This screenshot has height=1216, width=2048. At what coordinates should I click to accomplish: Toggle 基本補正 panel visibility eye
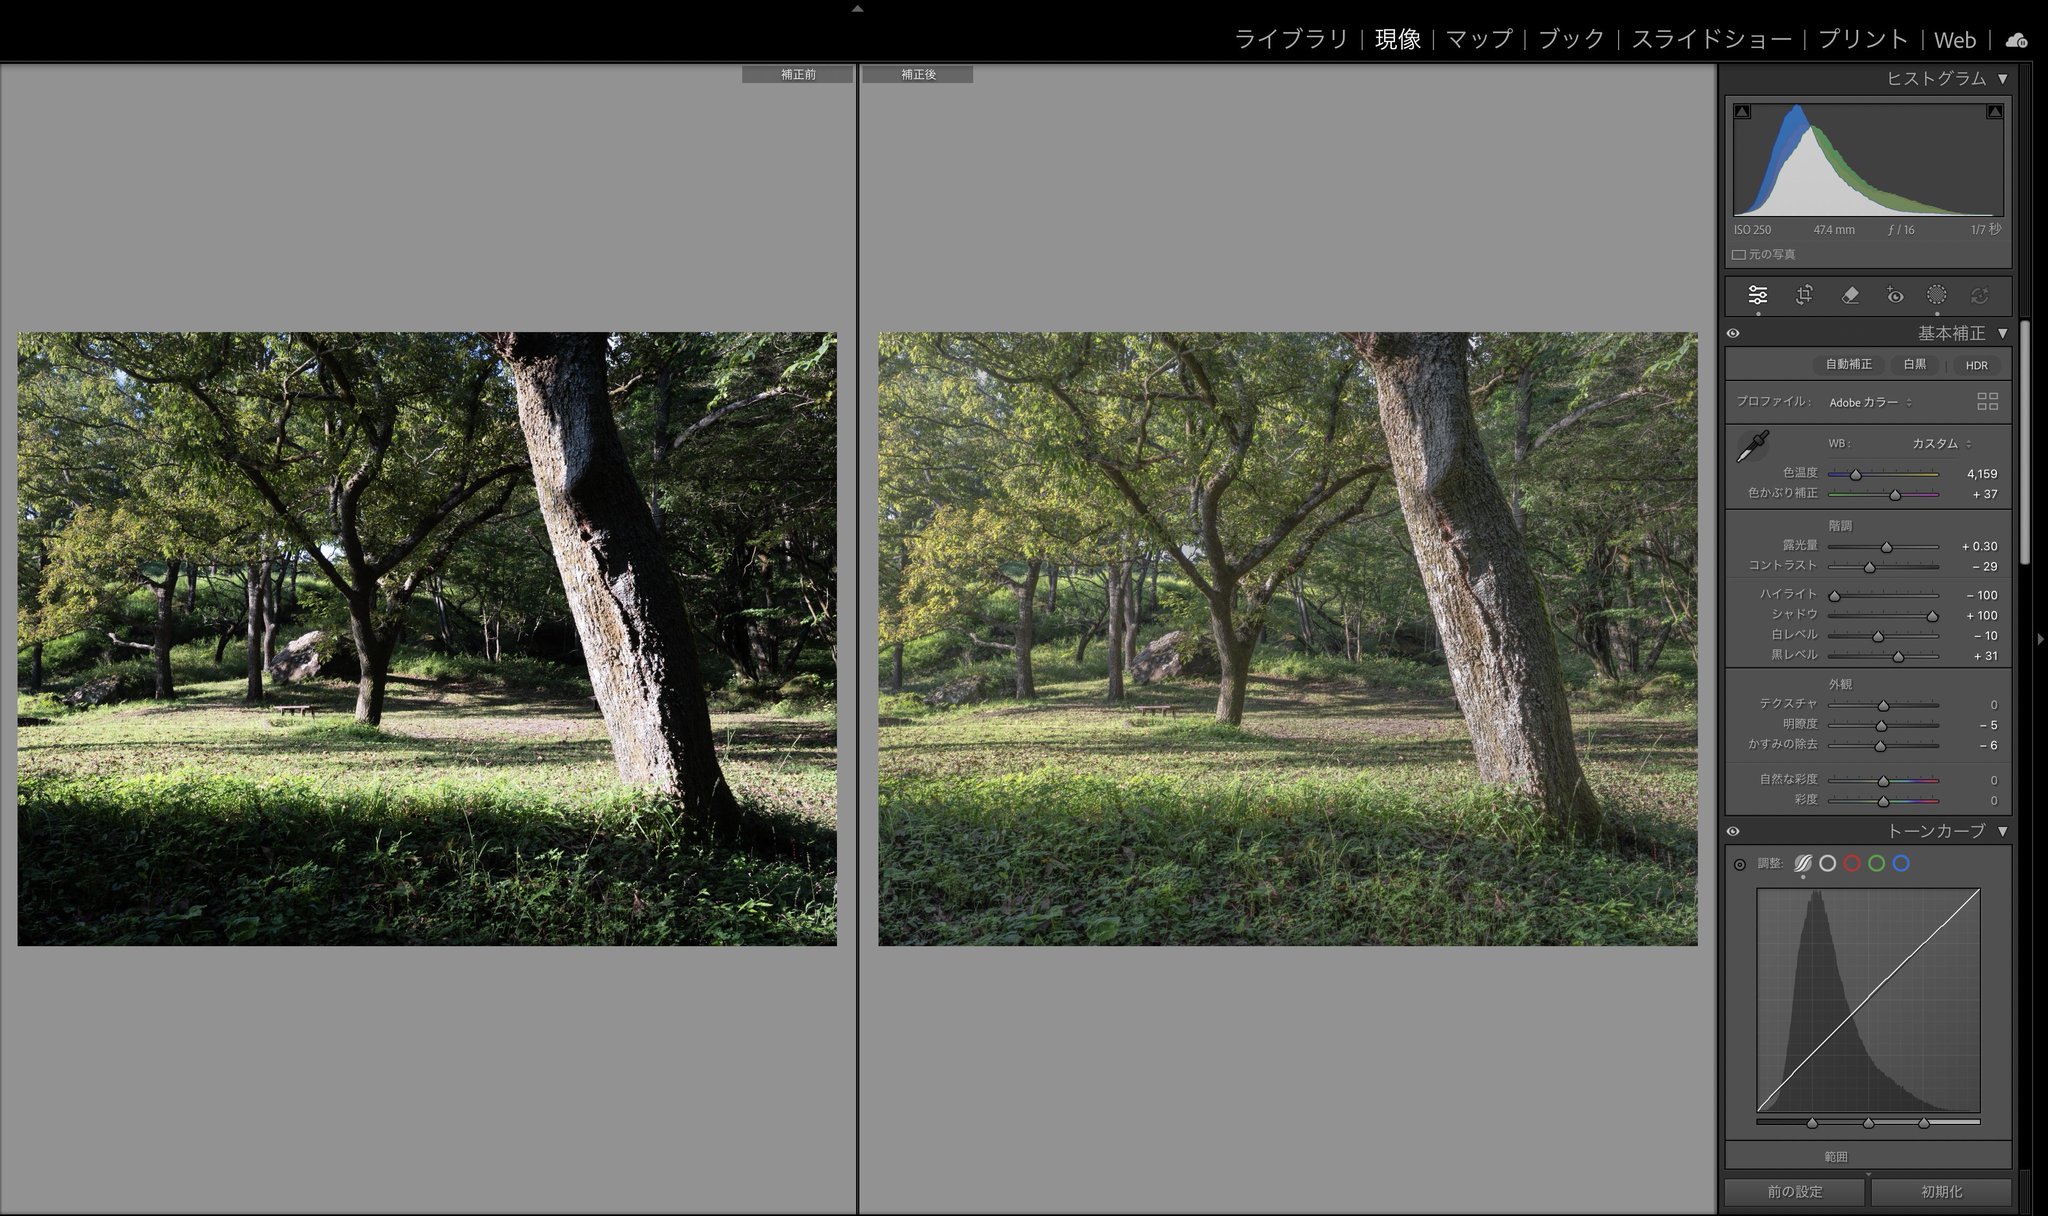pos(1733,334)
